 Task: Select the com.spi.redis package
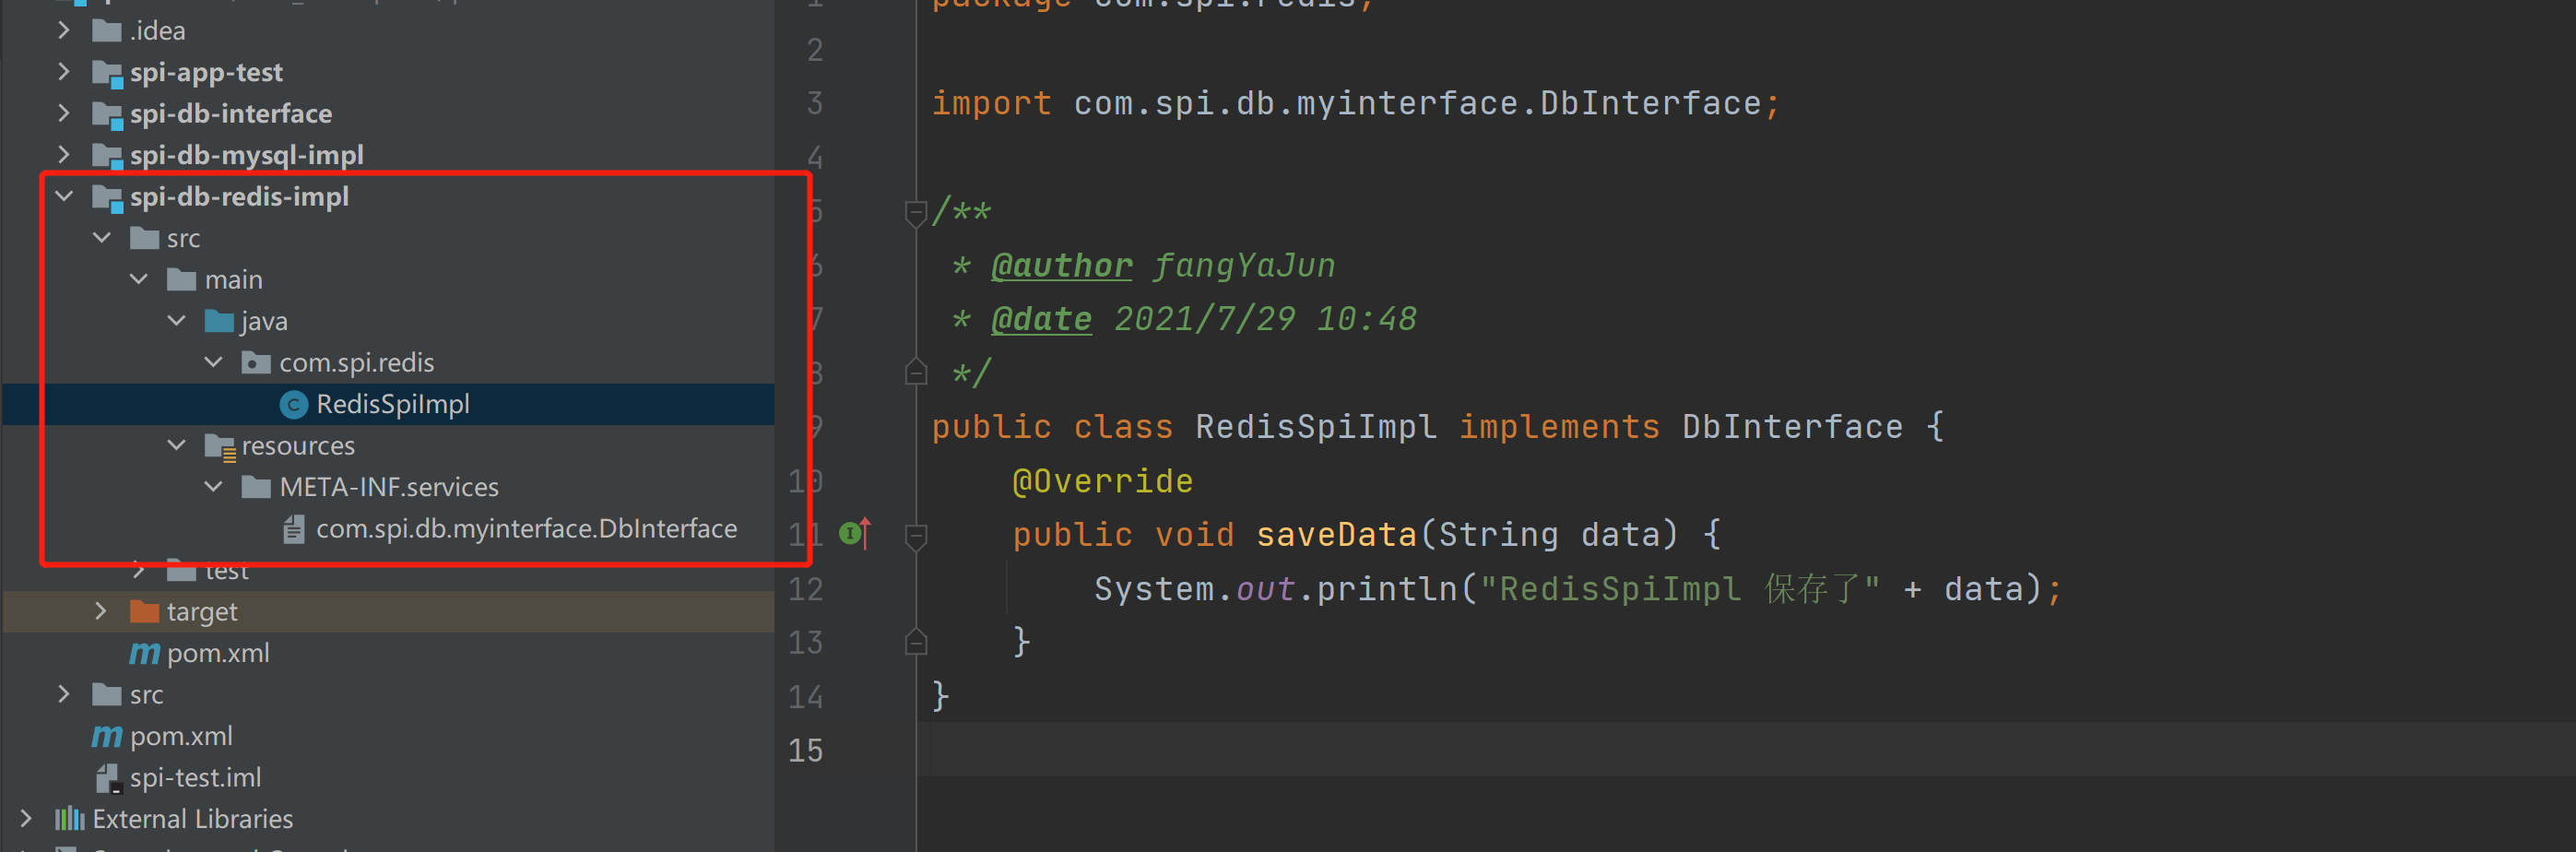[357, 362]
